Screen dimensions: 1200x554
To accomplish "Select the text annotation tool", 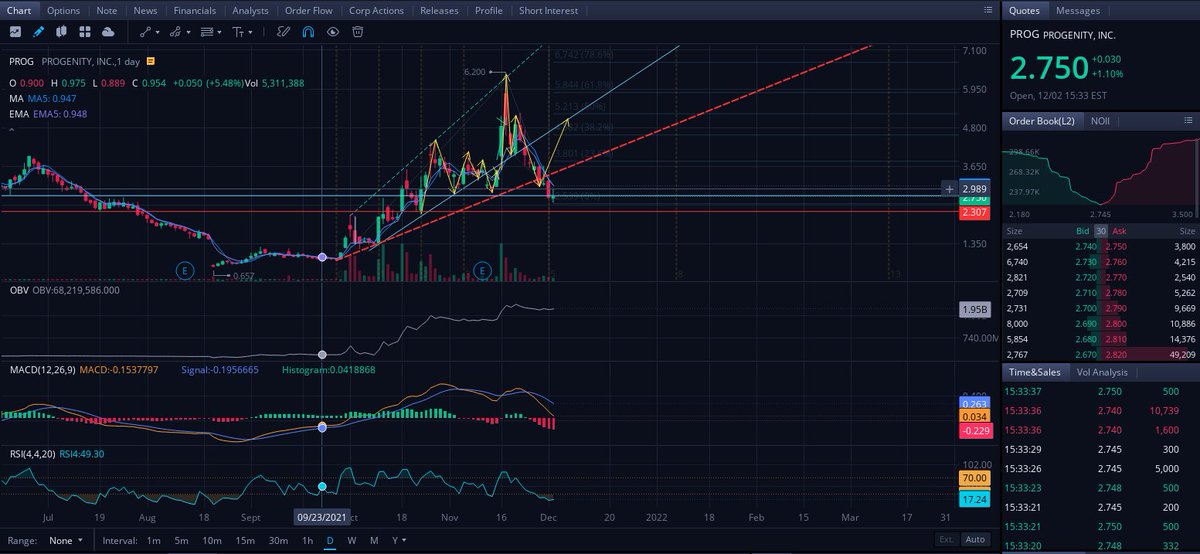I will [x=238, y=31].
